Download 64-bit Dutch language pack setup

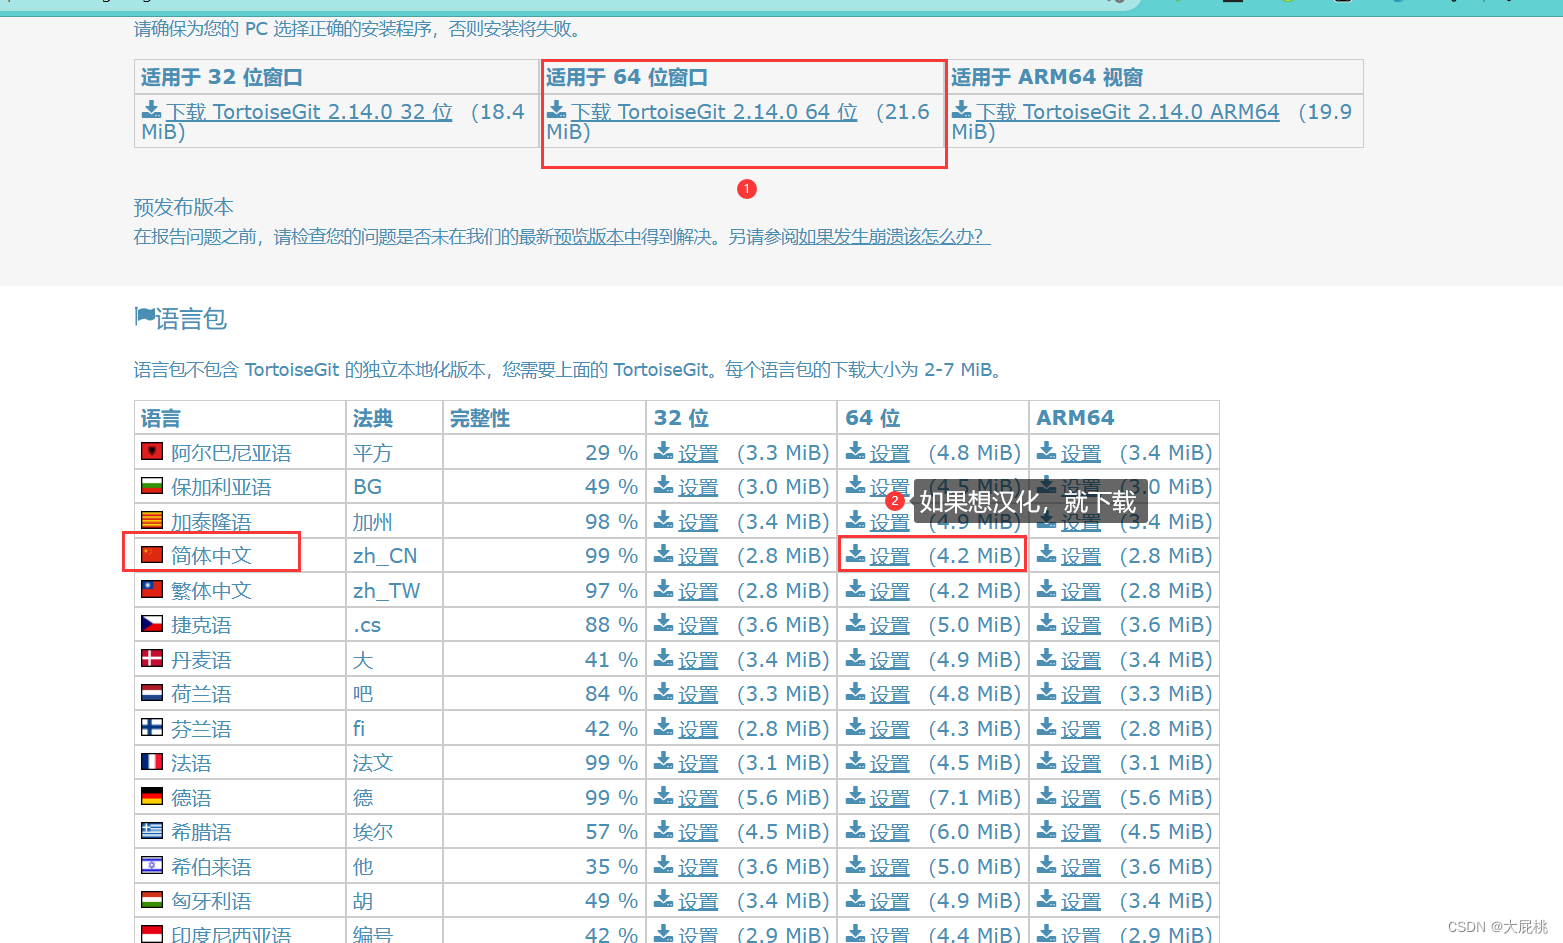tap(889, 694)
